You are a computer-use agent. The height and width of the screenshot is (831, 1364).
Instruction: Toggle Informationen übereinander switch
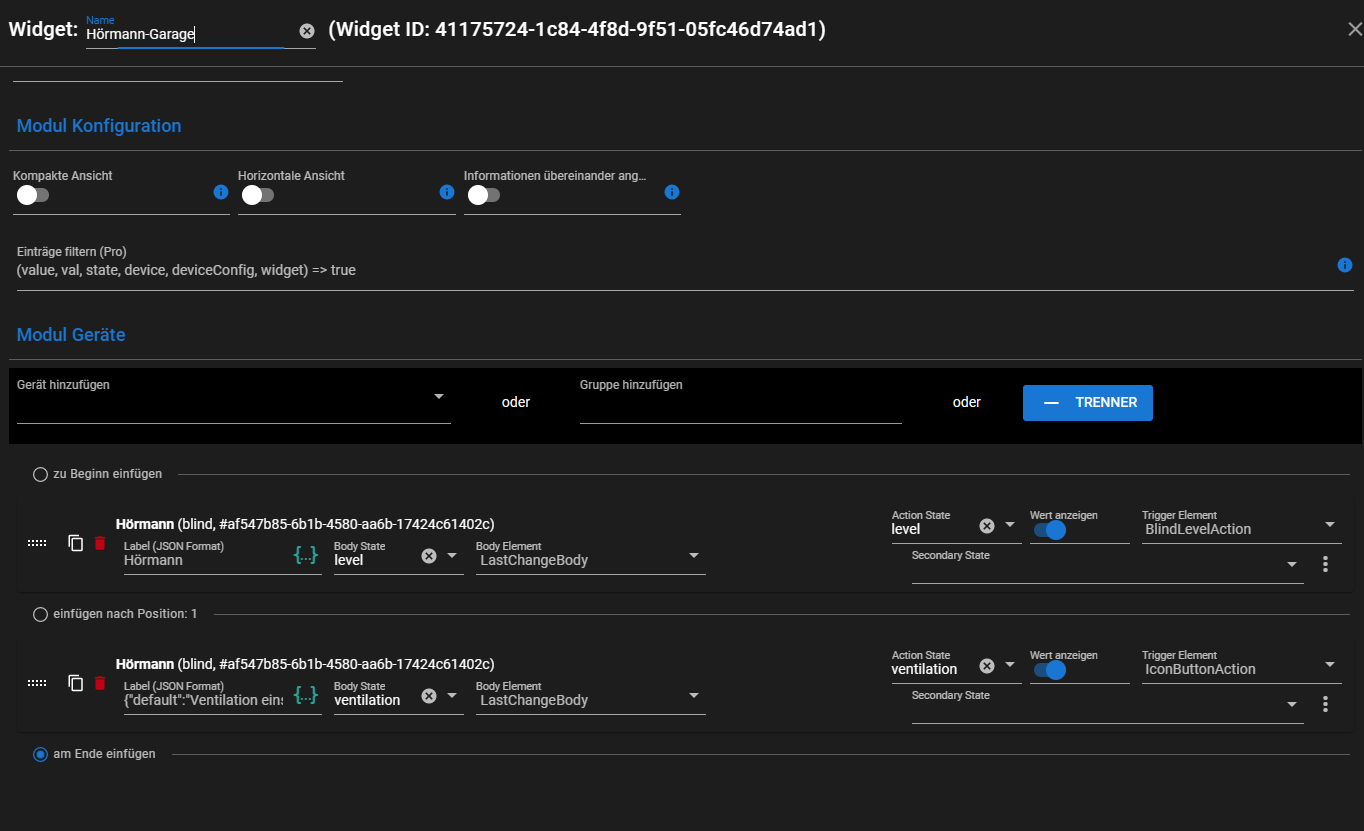pyautogui.click(x=482, y=195)
